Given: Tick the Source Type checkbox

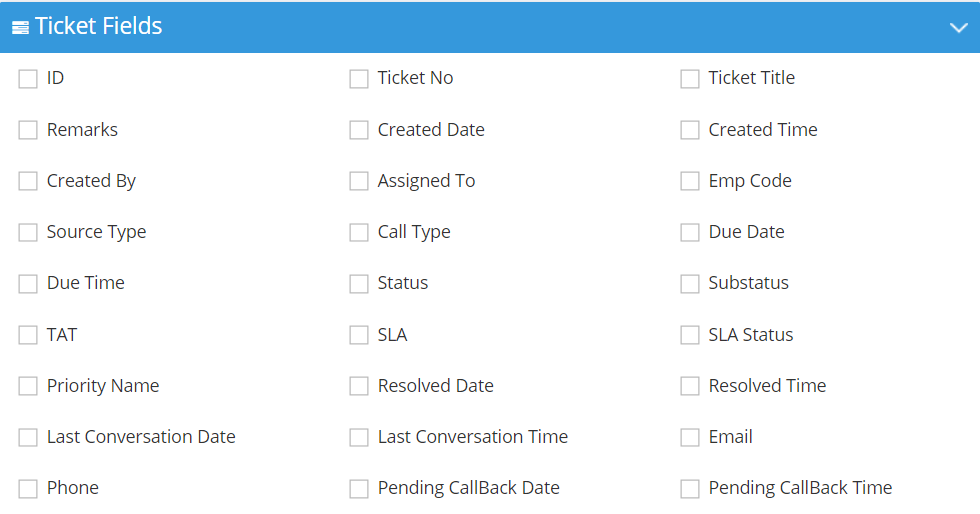Looking at the screenshot, I should pos(28,233).
